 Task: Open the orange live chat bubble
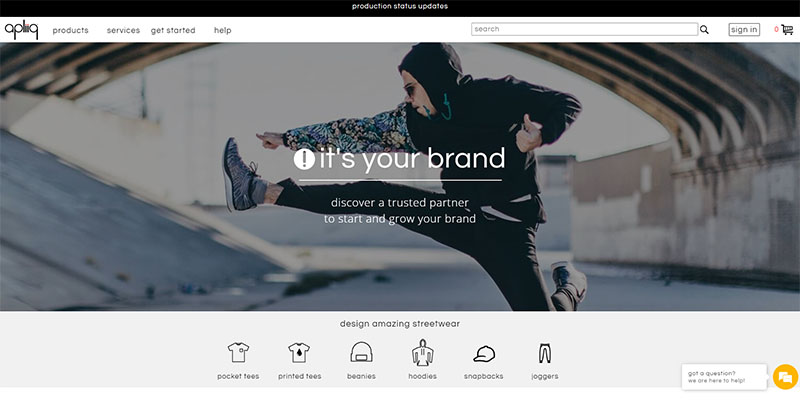(785, 377)
